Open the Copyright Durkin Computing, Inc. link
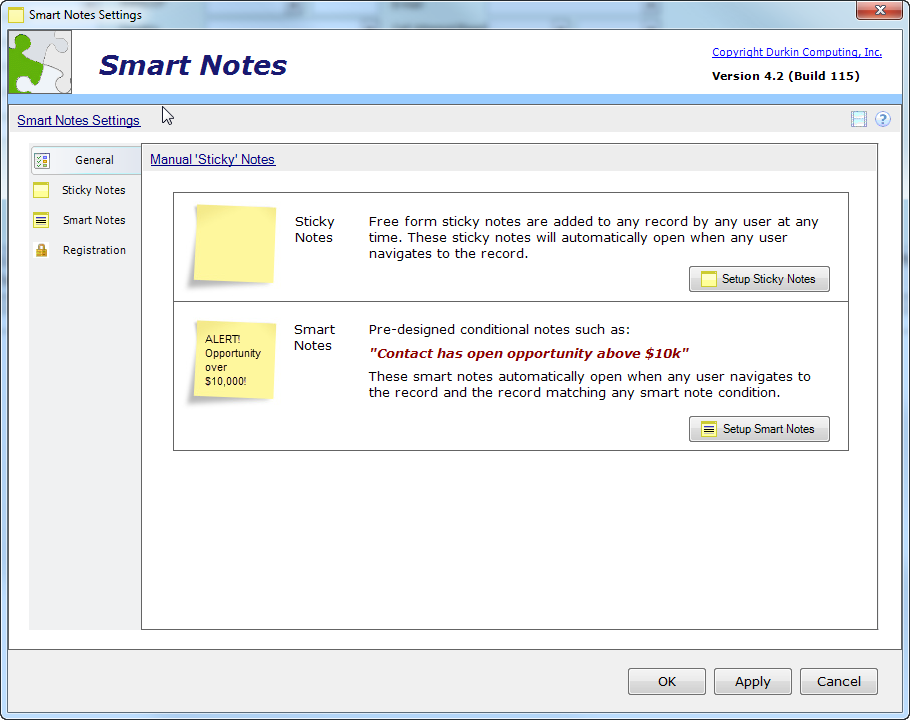The height and width of the screenshot is (720, 910). [797, 52]
